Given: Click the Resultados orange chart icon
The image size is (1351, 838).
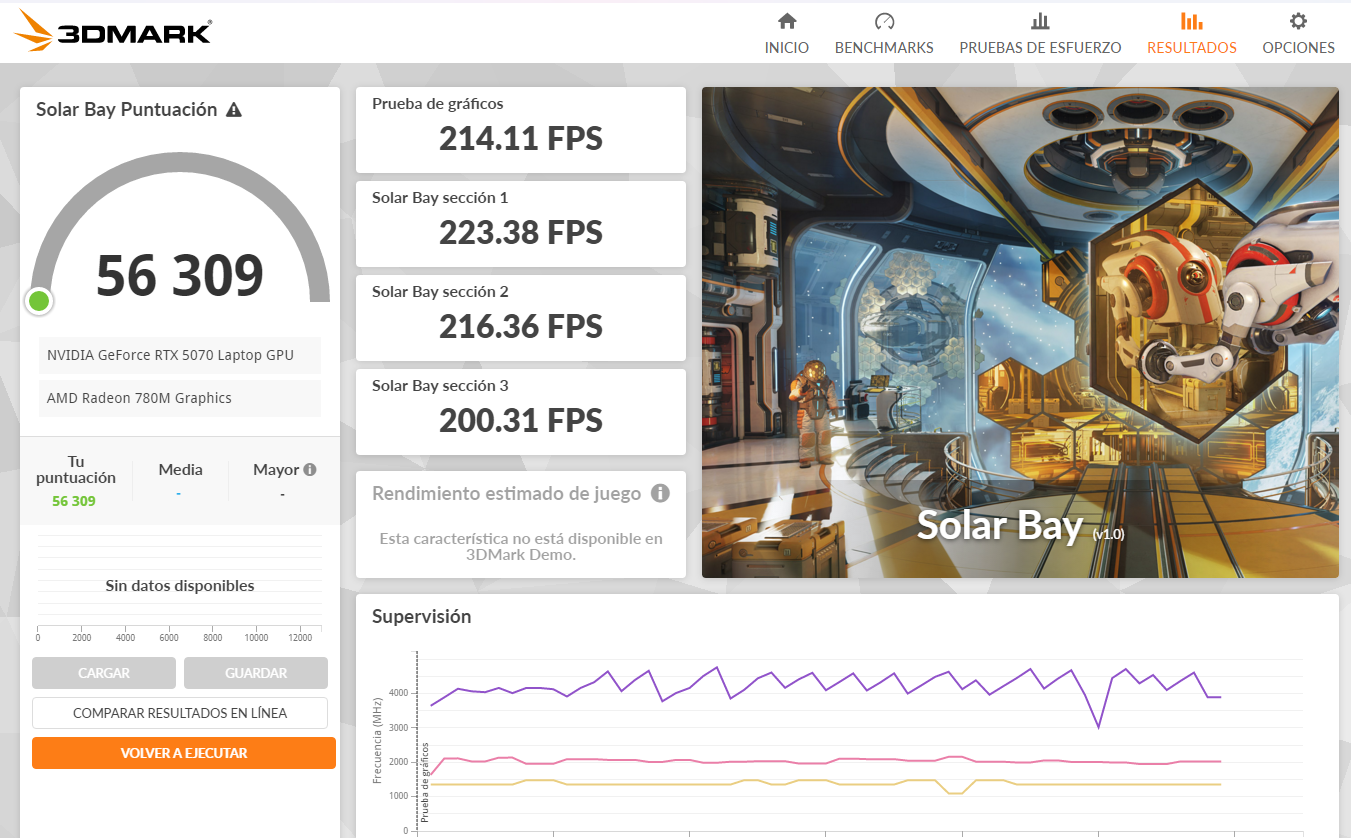Looking at the screenshot, I should (x=1191, y=21).
